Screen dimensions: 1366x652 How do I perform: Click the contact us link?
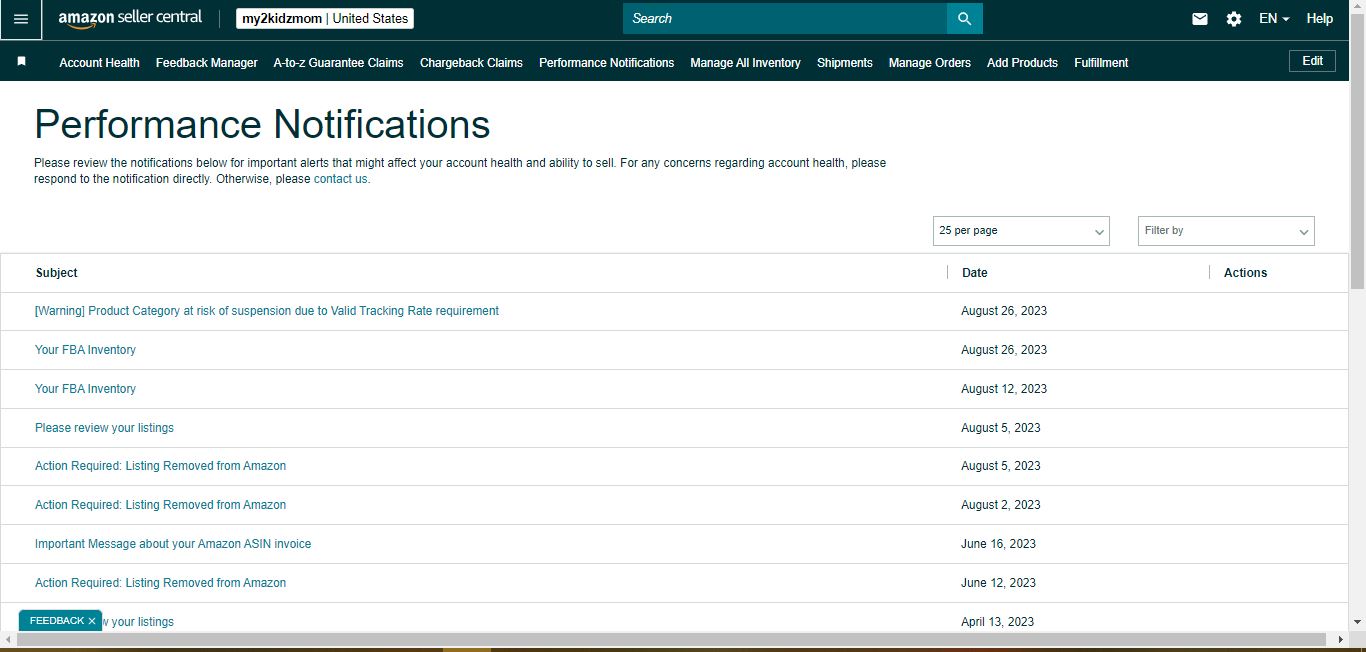click(x=340, y=179)
